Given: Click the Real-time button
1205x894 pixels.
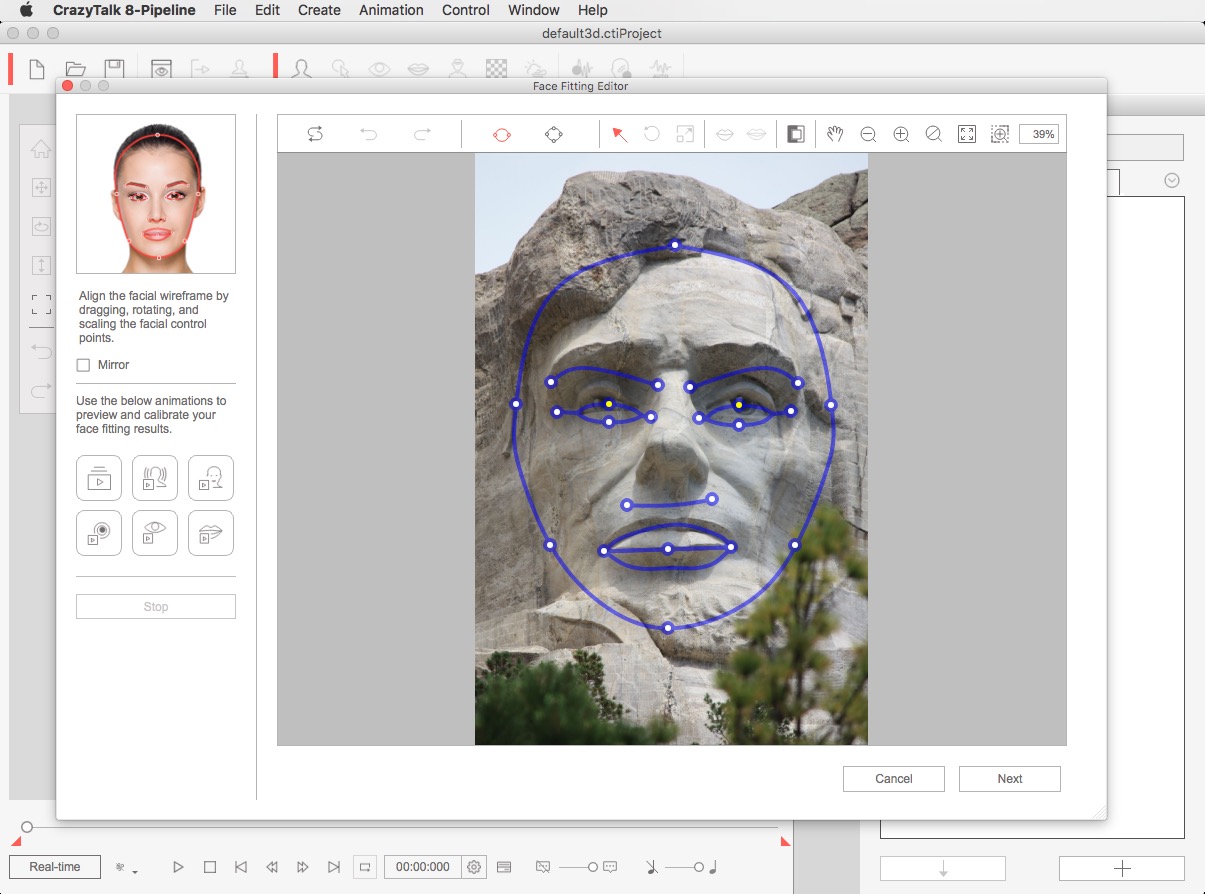Looking at the screenshot, I should [x=55, y=867].
